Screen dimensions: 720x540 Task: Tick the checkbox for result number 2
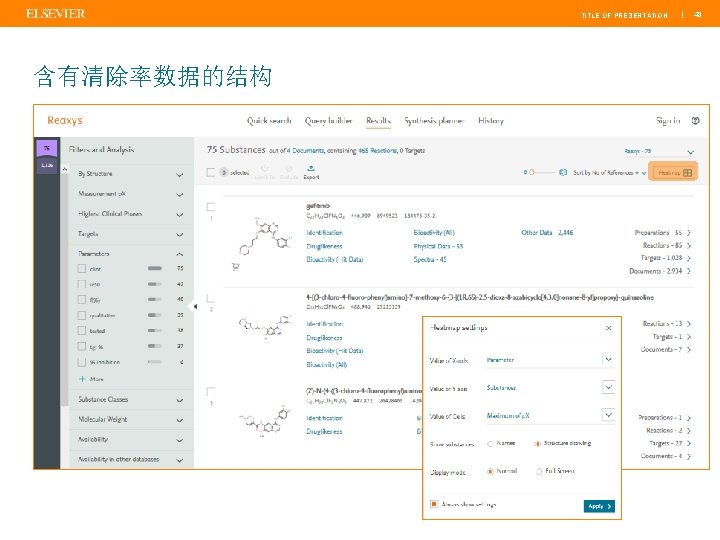click(211, 299)
